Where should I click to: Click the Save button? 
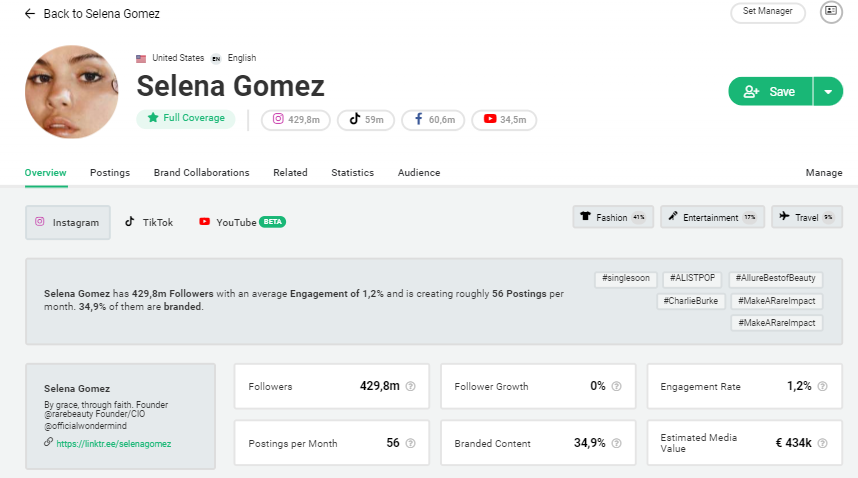pos(770,91)
